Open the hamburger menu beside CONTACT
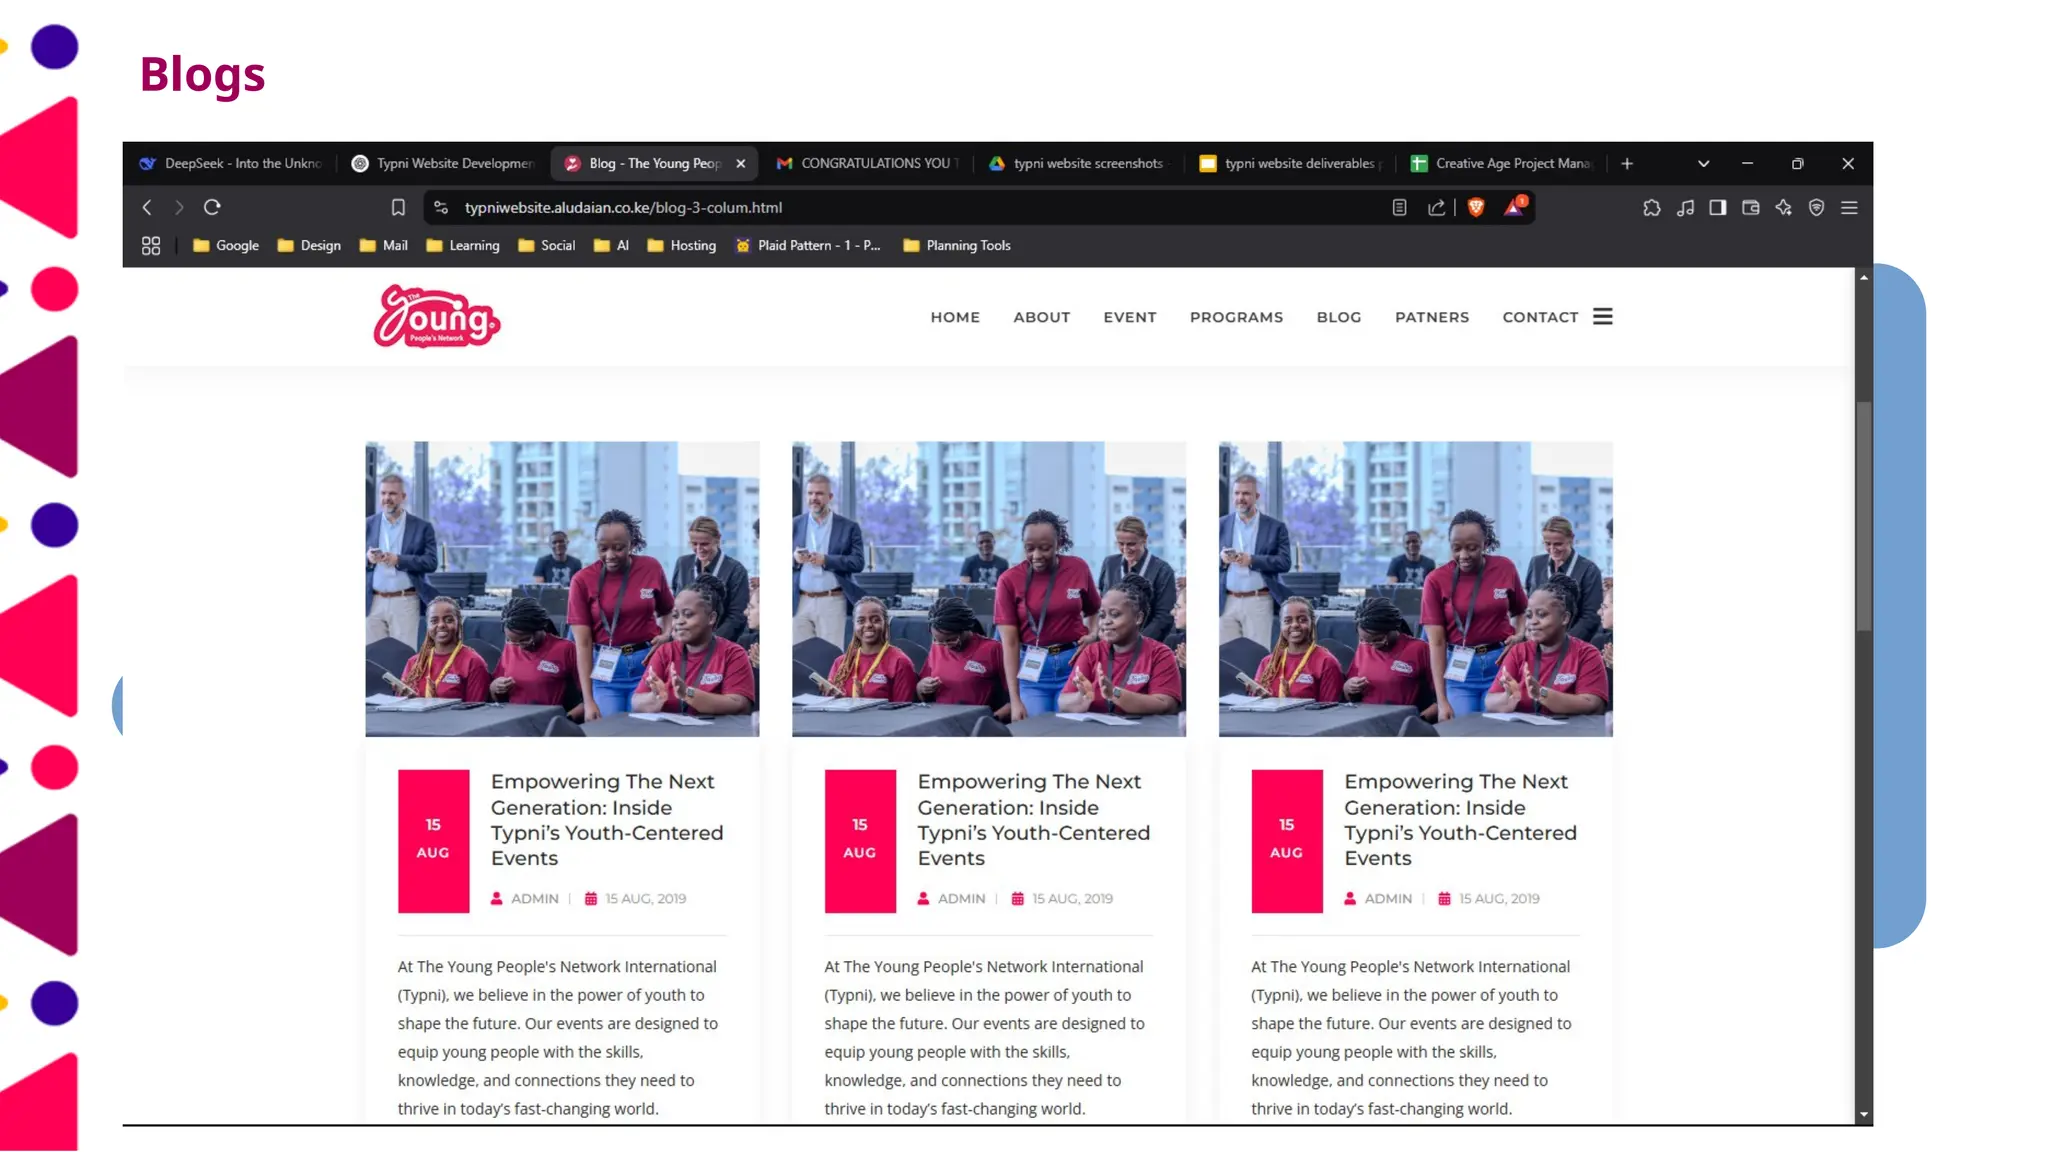 (x=1602, y=316)
